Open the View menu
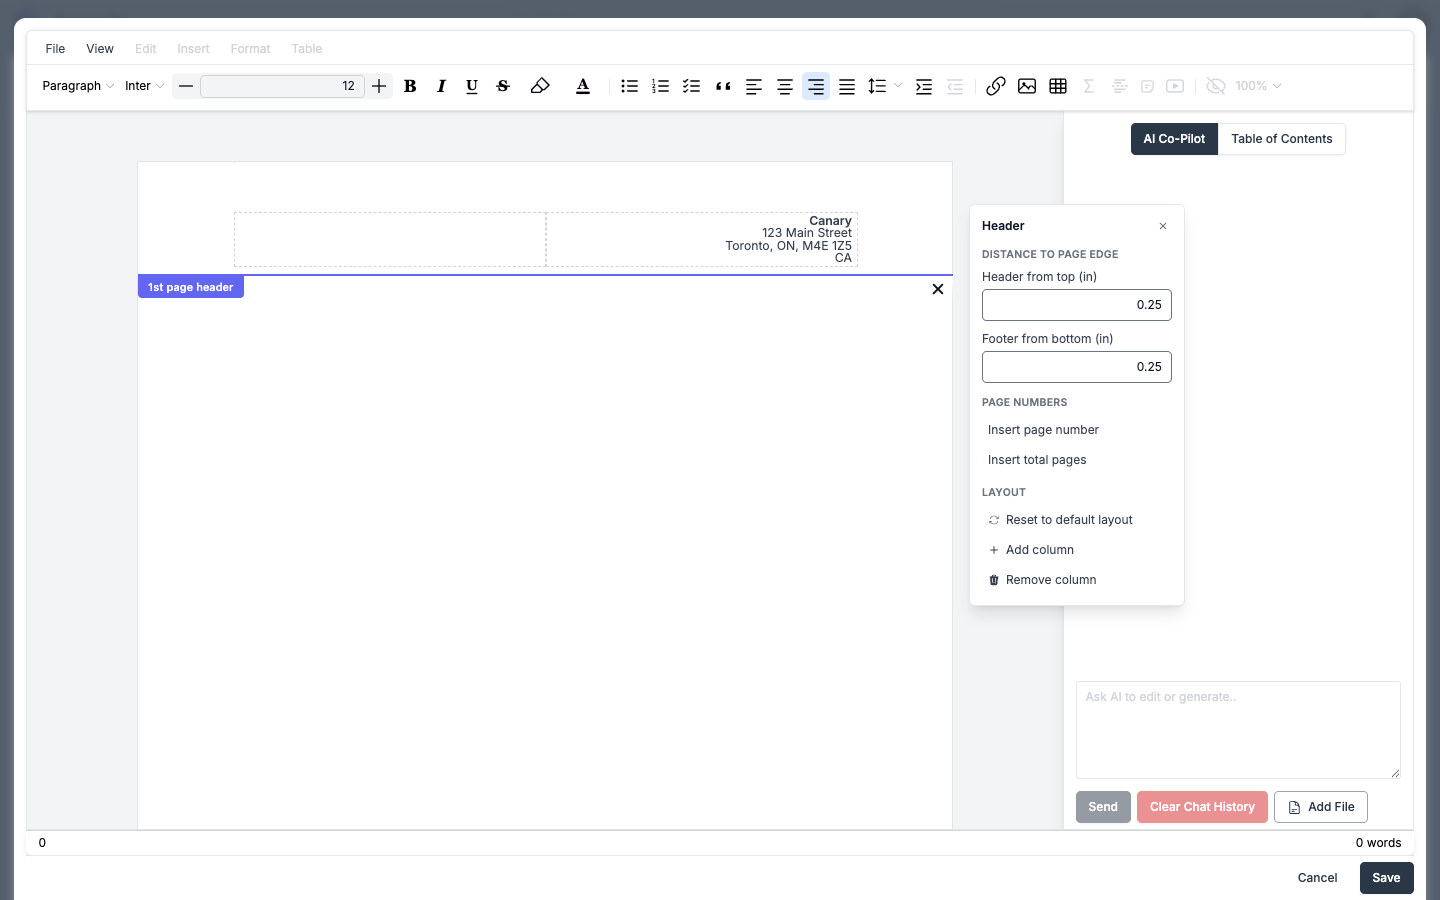 [x=100, y=48]
